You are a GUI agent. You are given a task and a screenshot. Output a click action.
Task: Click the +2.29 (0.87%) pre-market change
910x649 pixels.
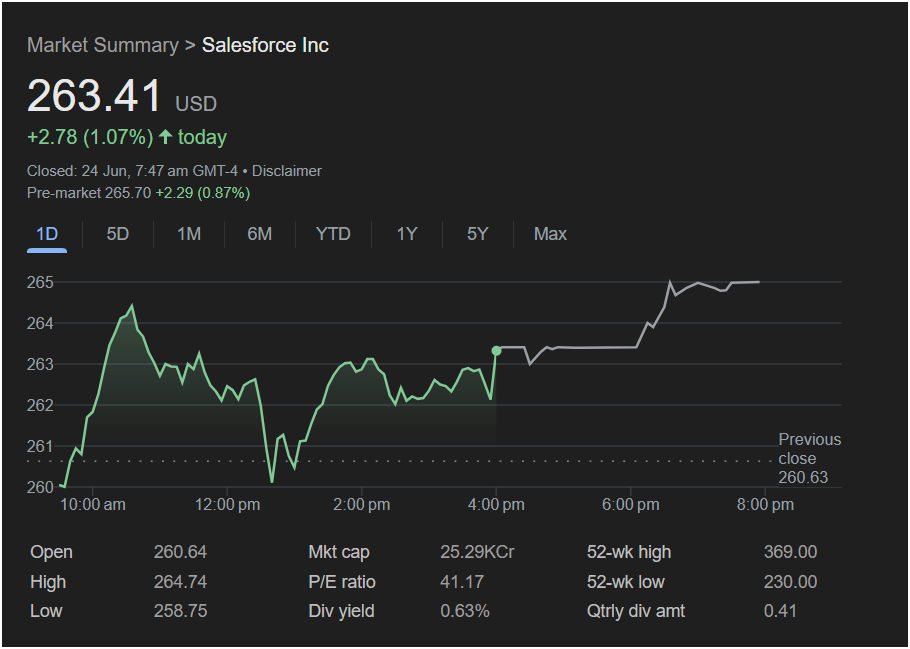pyautogui.click(x=203, y=193)
